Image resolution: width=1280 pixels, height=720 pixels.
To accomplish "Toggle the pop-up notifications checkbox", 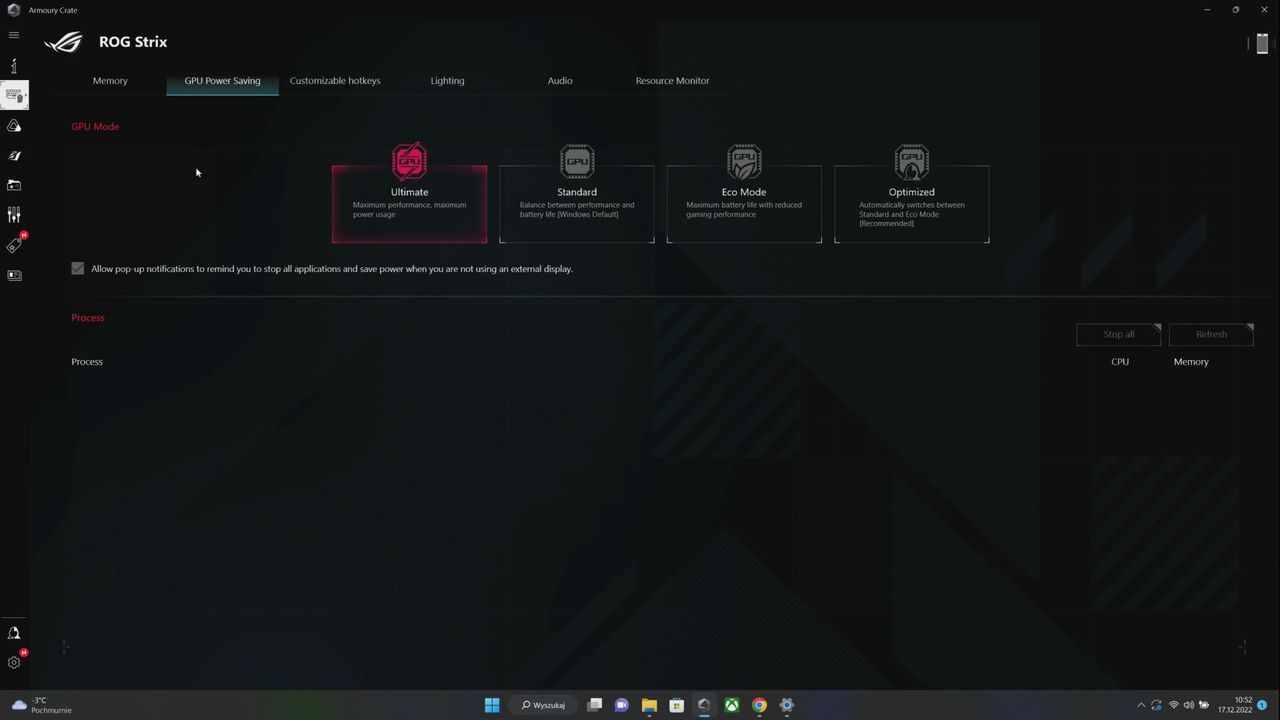I will (78, 268).
